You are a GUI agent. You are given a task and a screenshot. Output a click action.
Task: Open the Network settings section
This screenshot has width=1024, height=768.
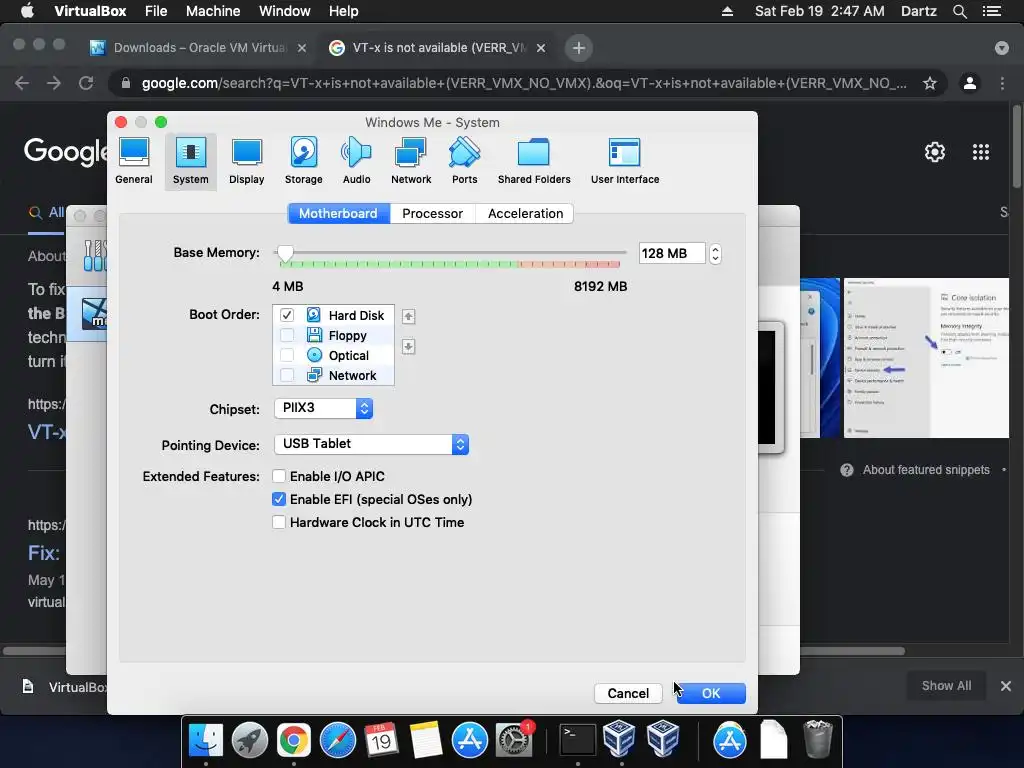click(411, 161)
